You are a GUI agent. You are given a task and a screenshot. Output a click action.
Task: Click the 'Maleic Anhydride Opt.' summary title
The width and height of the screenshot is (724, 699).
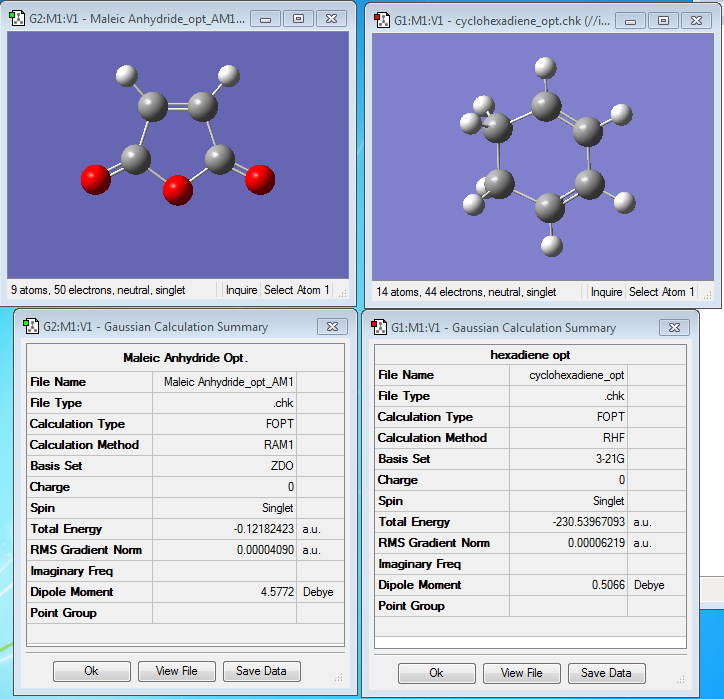tap(185, 358)
